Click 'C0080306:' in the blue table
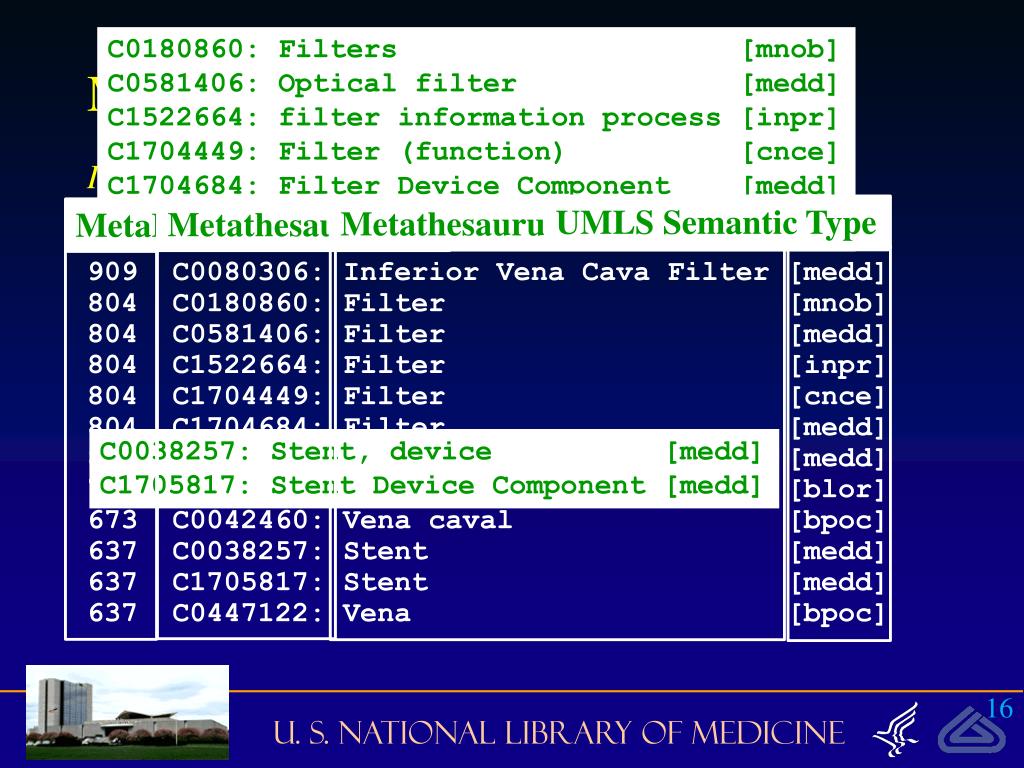1024x768 pixels. tap(248, 272)
